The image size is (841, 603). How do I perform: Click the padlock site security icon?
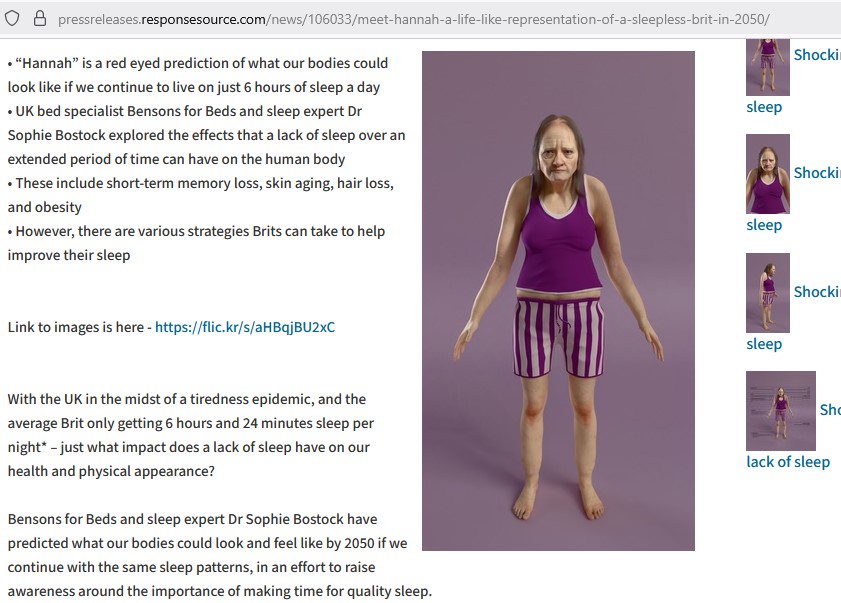pos(40,19)
